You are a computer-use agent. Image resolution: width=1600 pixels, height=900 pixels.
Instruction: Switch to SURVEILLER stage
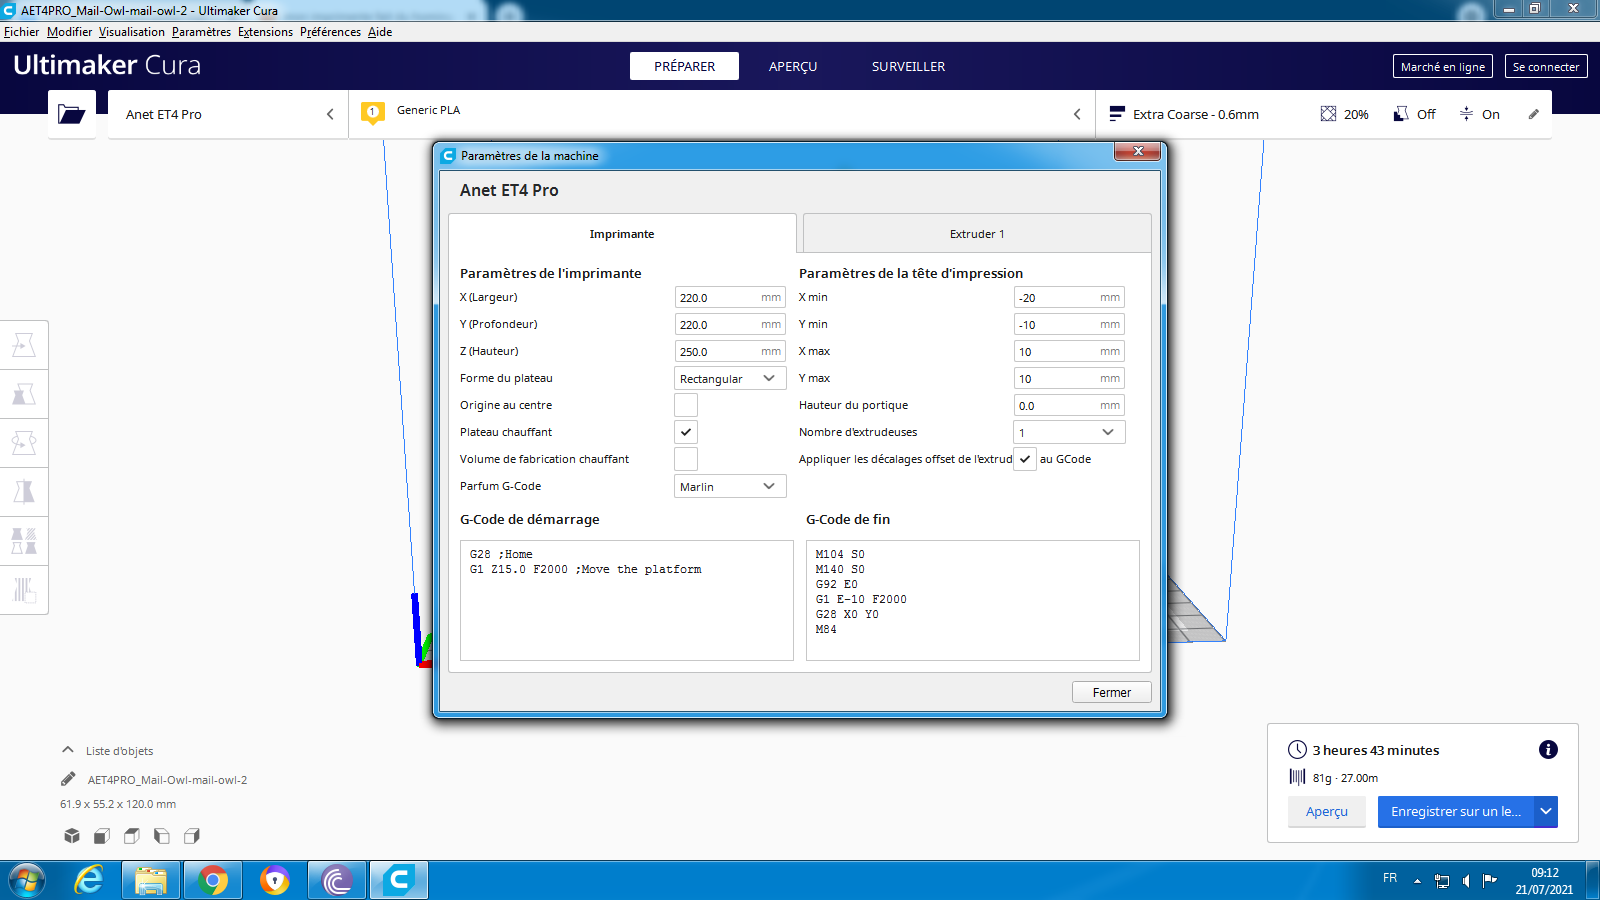pyautogui.click(x=908, y=66)
